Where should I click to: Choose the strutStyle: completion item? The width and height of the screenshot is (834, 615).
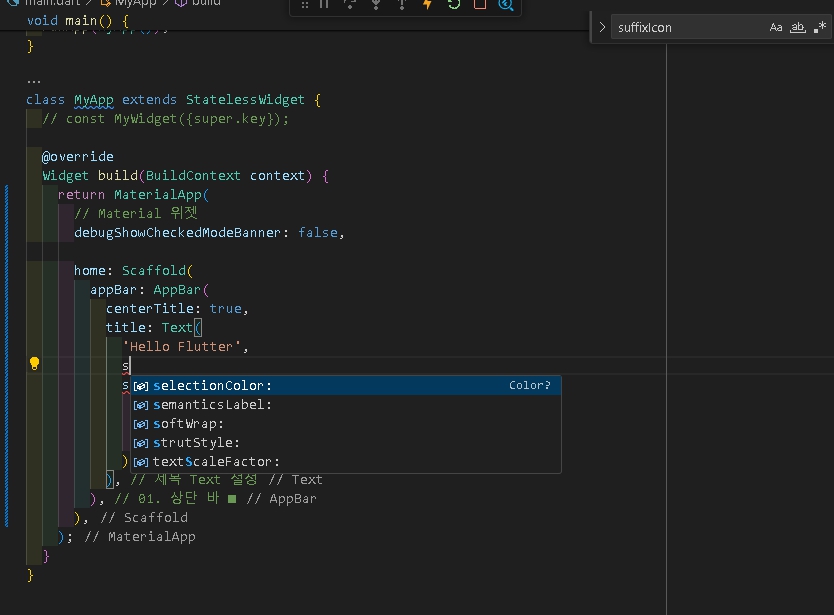346,443
